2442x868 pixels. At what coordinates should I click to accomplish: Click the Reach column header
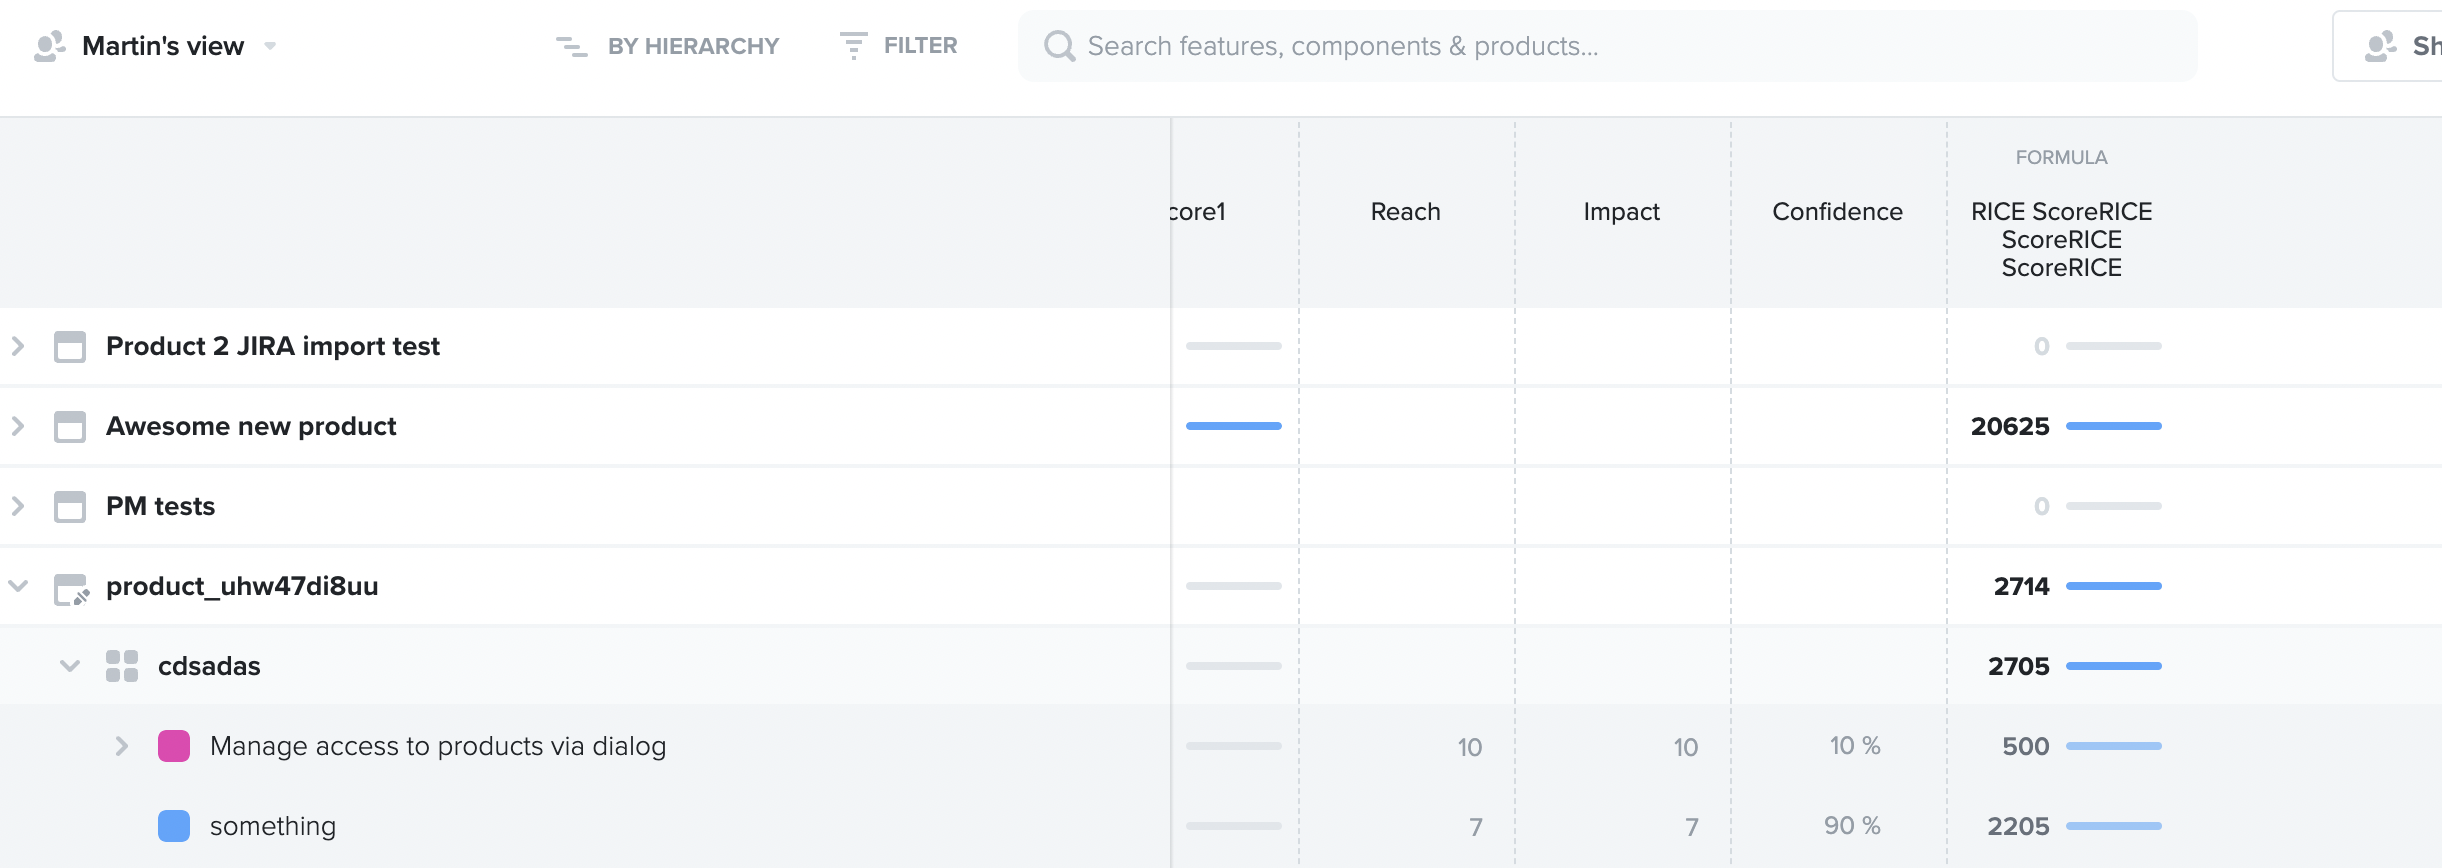click(1405, 212)
